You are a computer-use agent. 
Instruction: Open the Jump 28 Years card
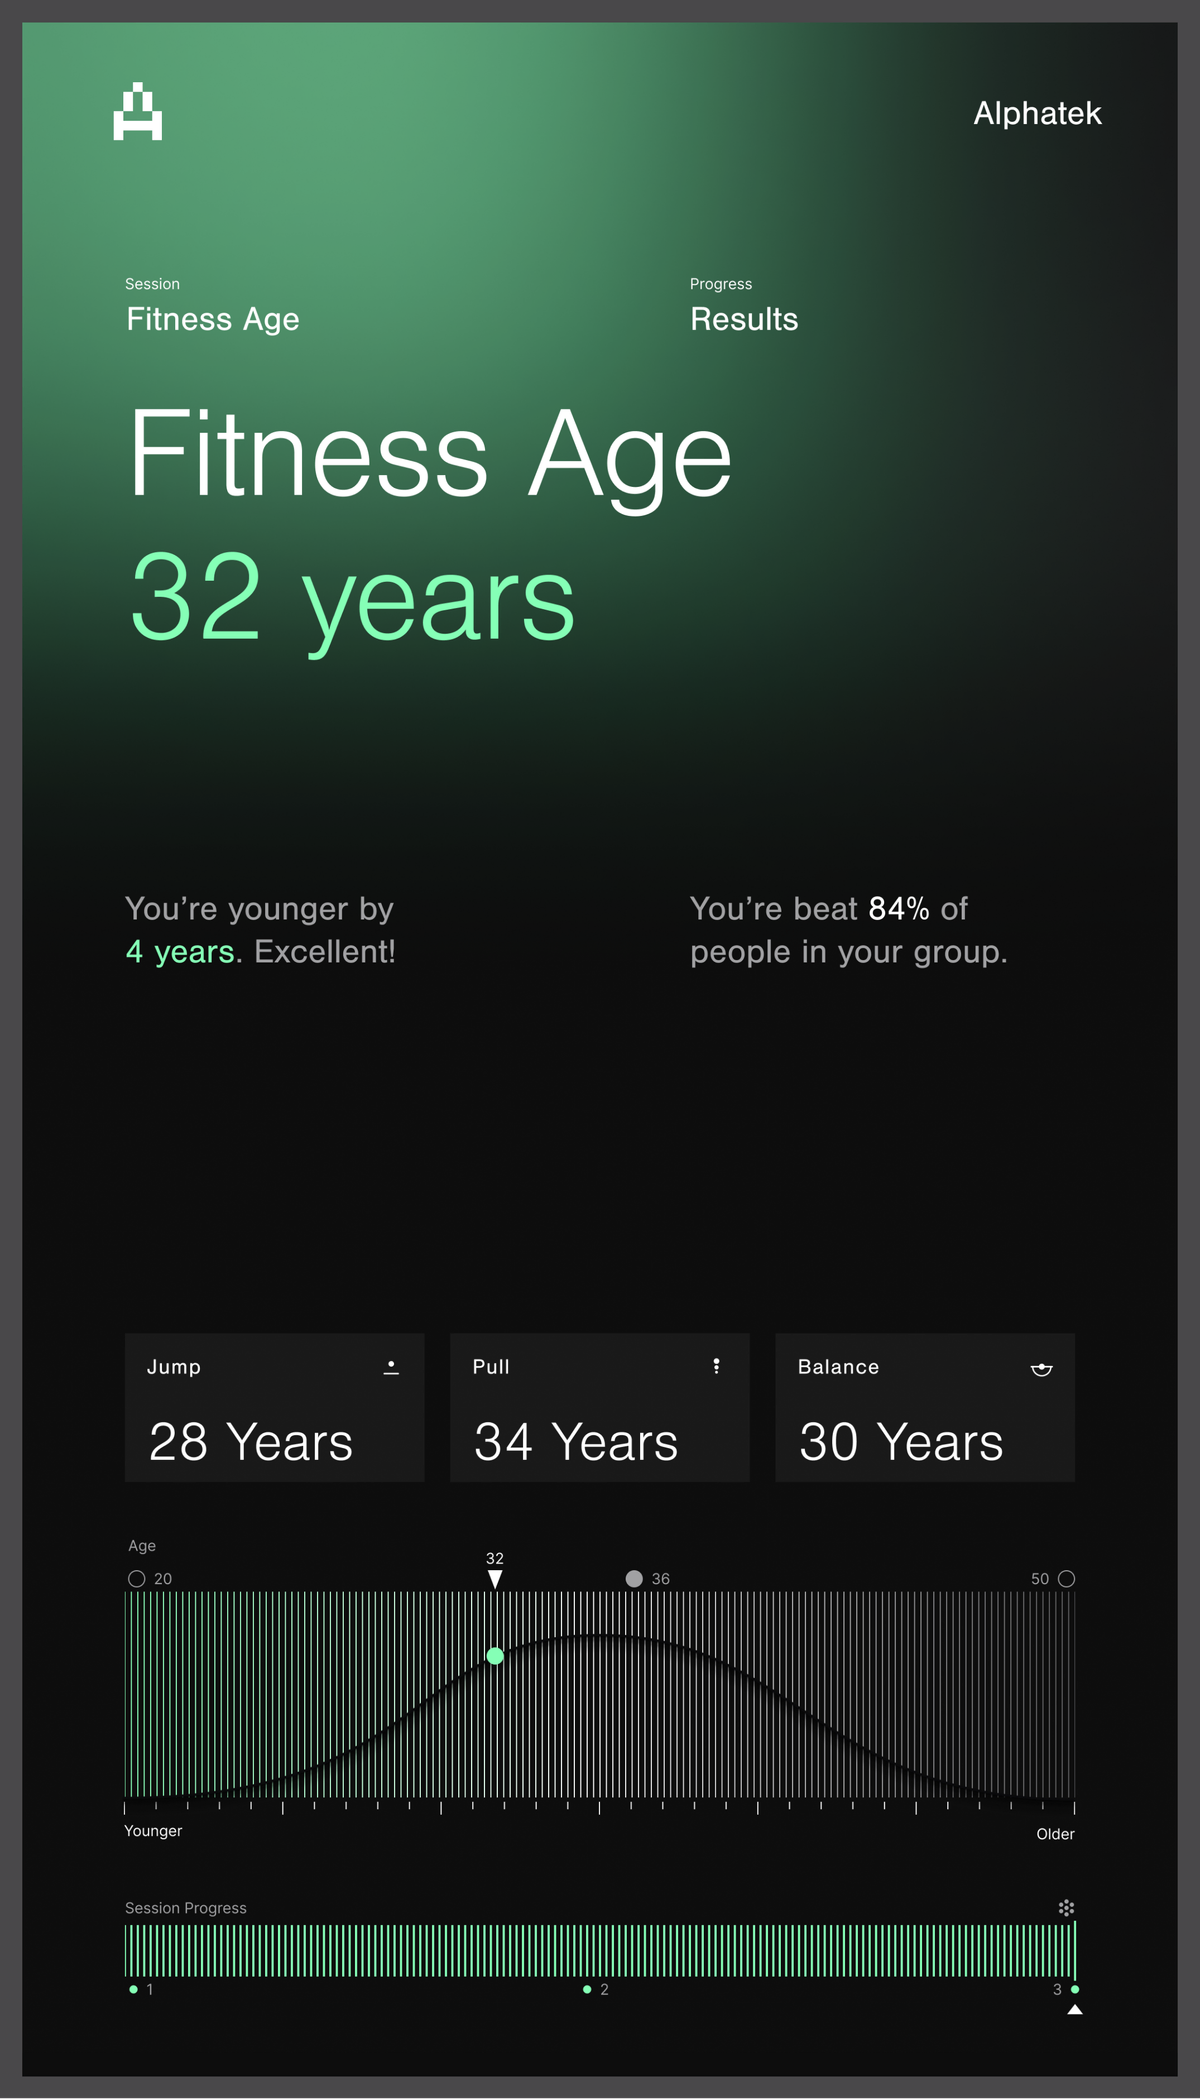pyautogui.click(x=274, y=1407)
